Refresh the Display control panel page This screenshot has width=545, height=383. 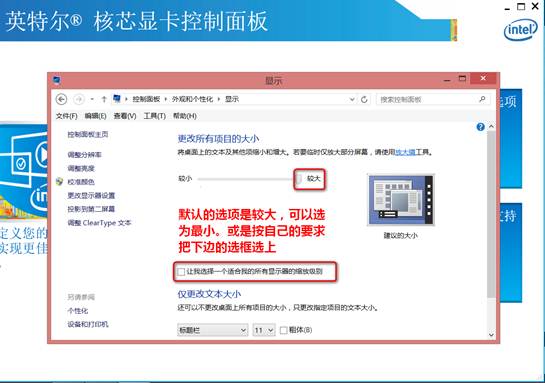tap(364, 100)
